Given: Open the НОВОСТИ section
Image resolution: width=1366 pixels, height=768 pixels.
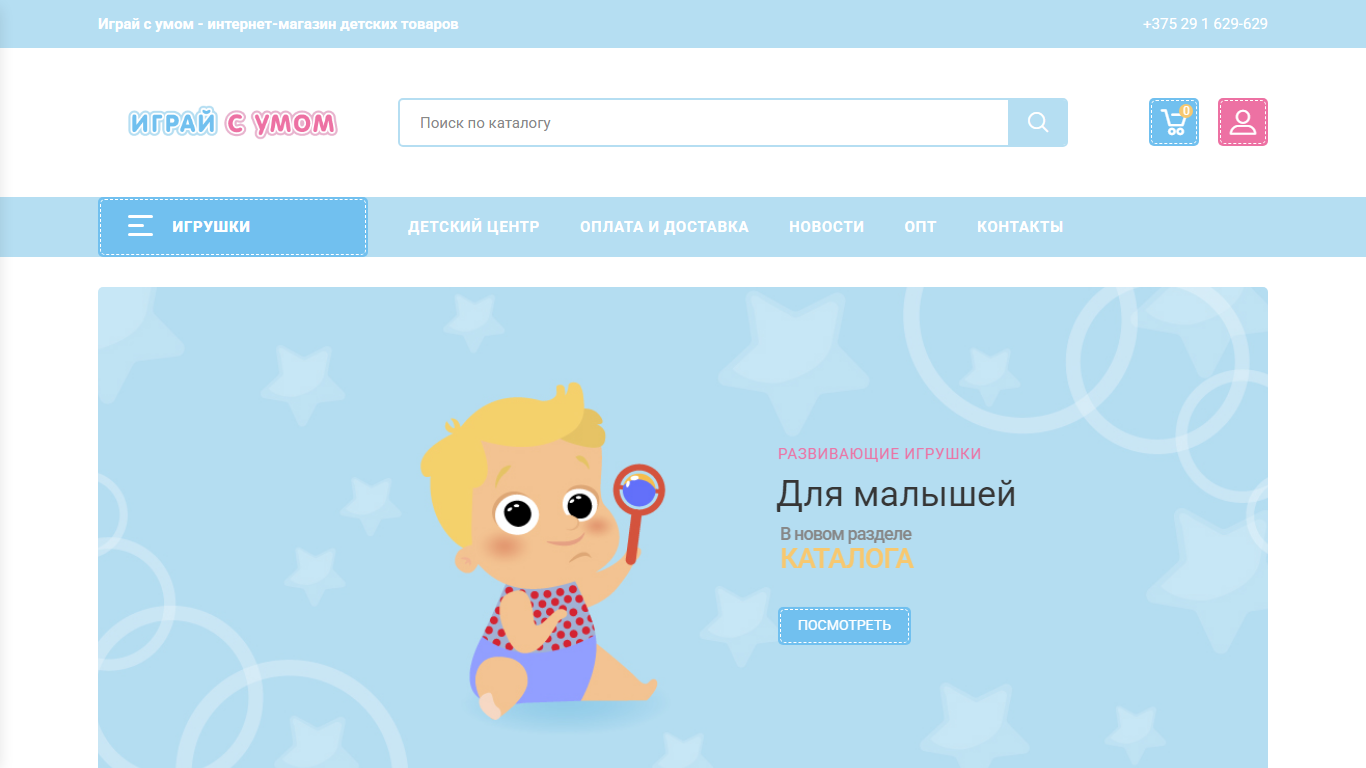Looking at the screenshot, I should pos(826,227).
